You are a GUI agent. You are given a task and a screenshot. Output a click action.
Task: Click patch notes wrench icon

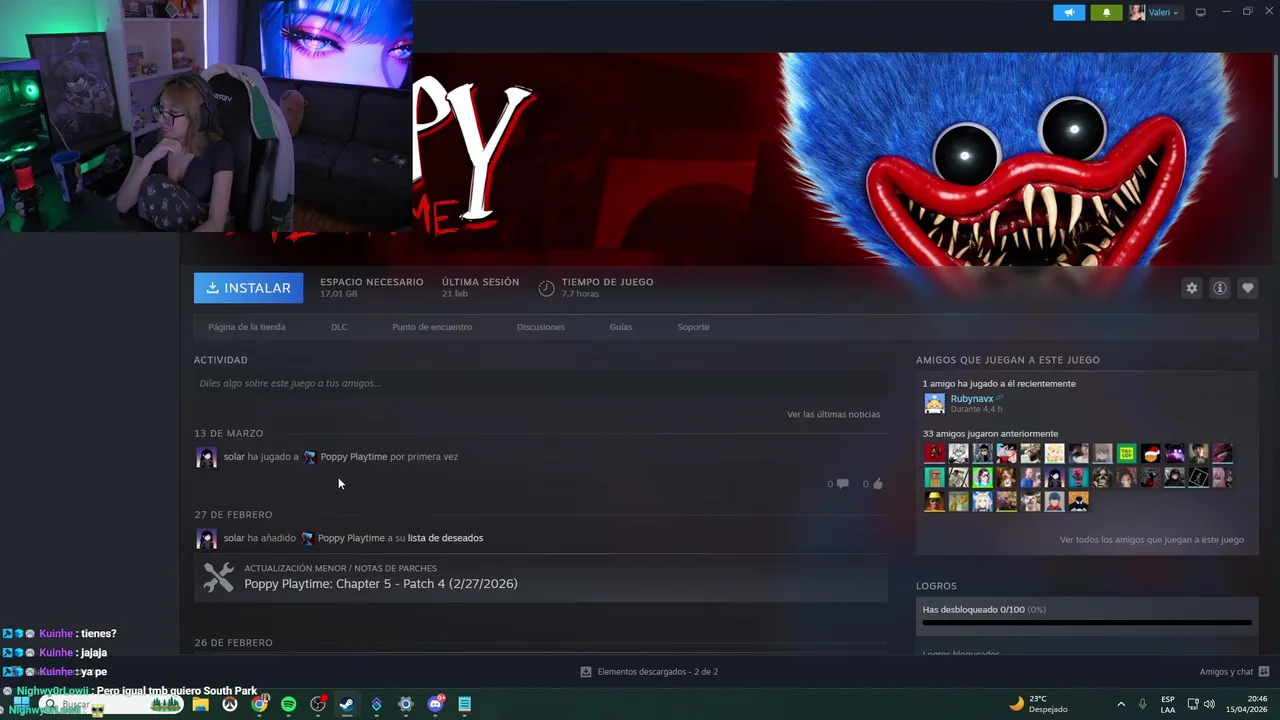pyautogui.click(x=218, y=577)
